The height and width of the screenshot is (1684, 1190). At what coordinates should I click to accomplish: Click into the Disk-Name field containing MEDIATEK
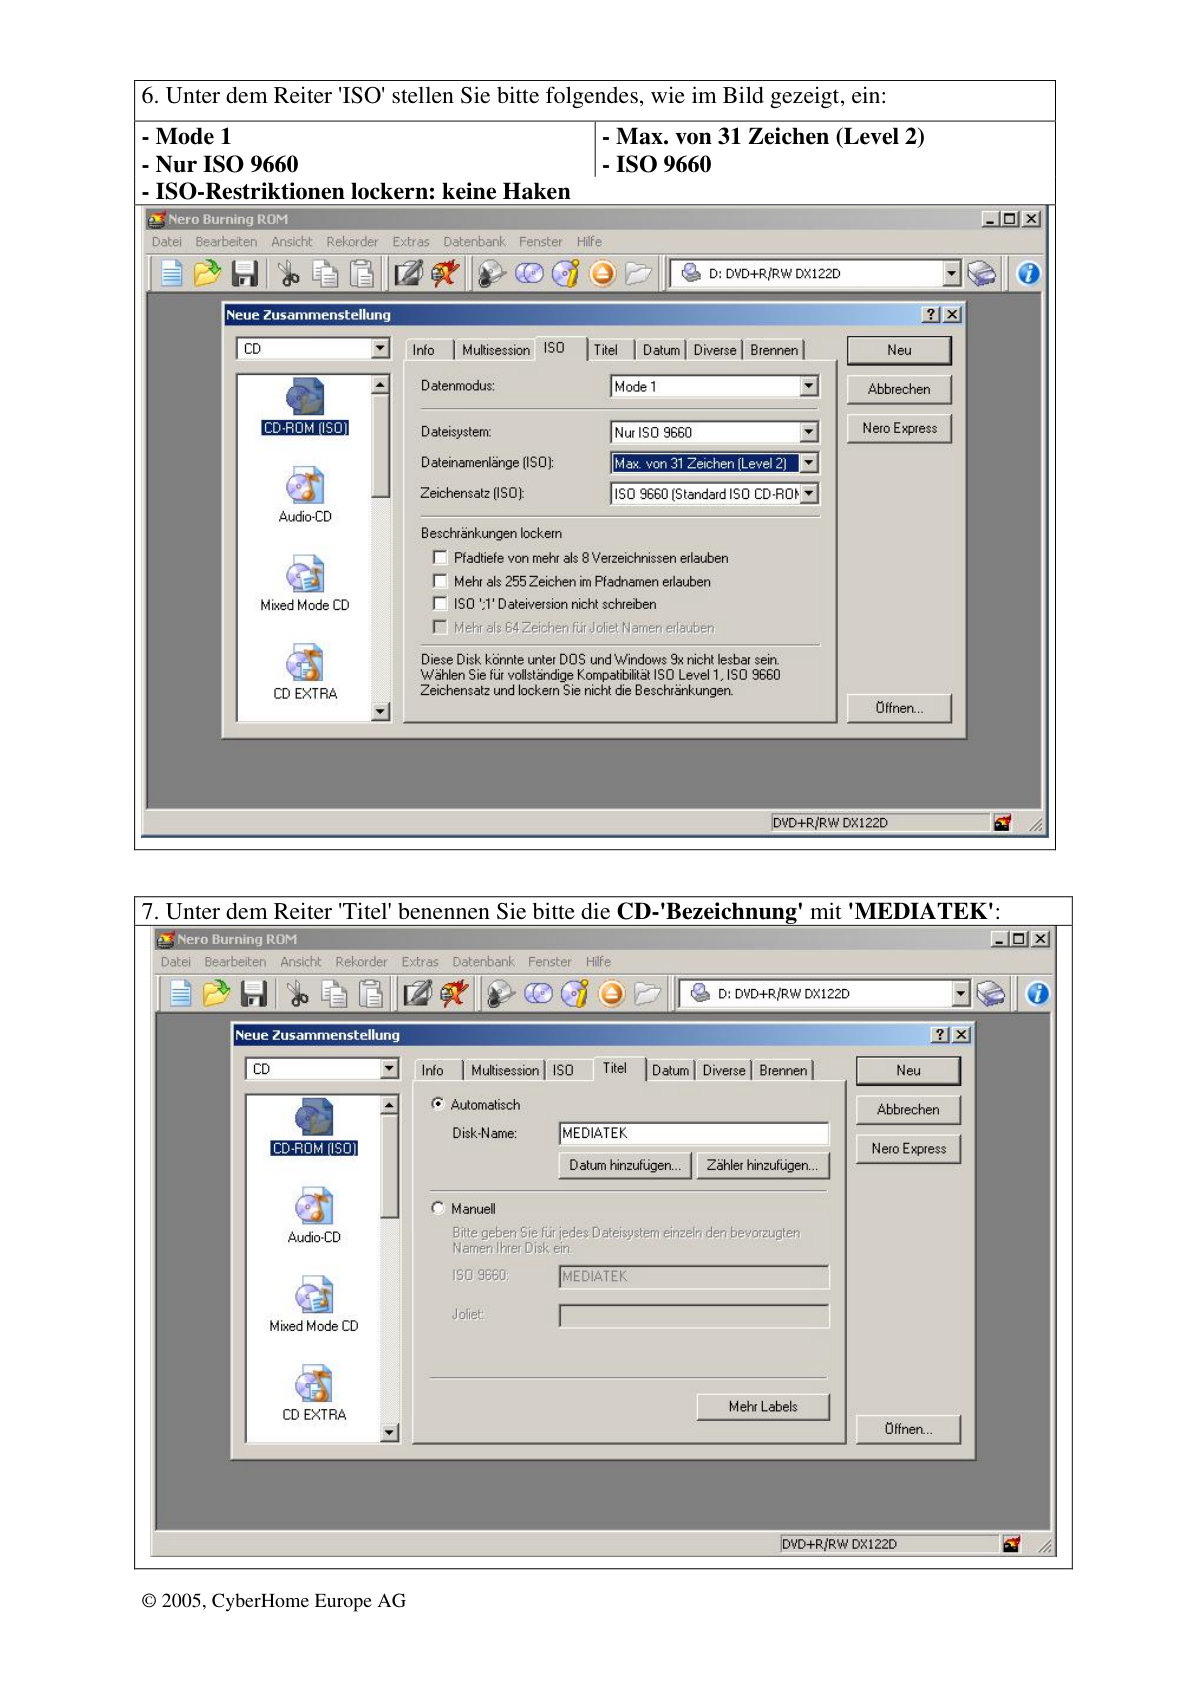694,1133
